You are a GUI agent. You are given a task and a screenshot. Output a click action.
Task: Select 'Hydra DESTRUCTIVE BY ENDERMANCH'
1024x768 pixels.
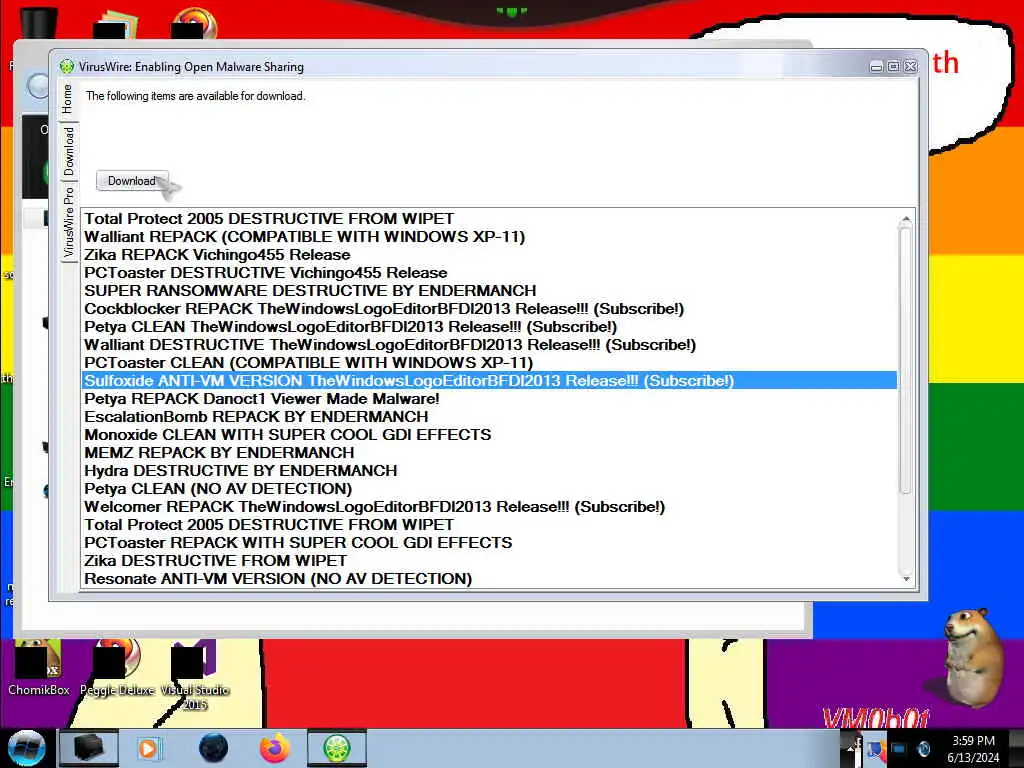click(x=489, y=471)
